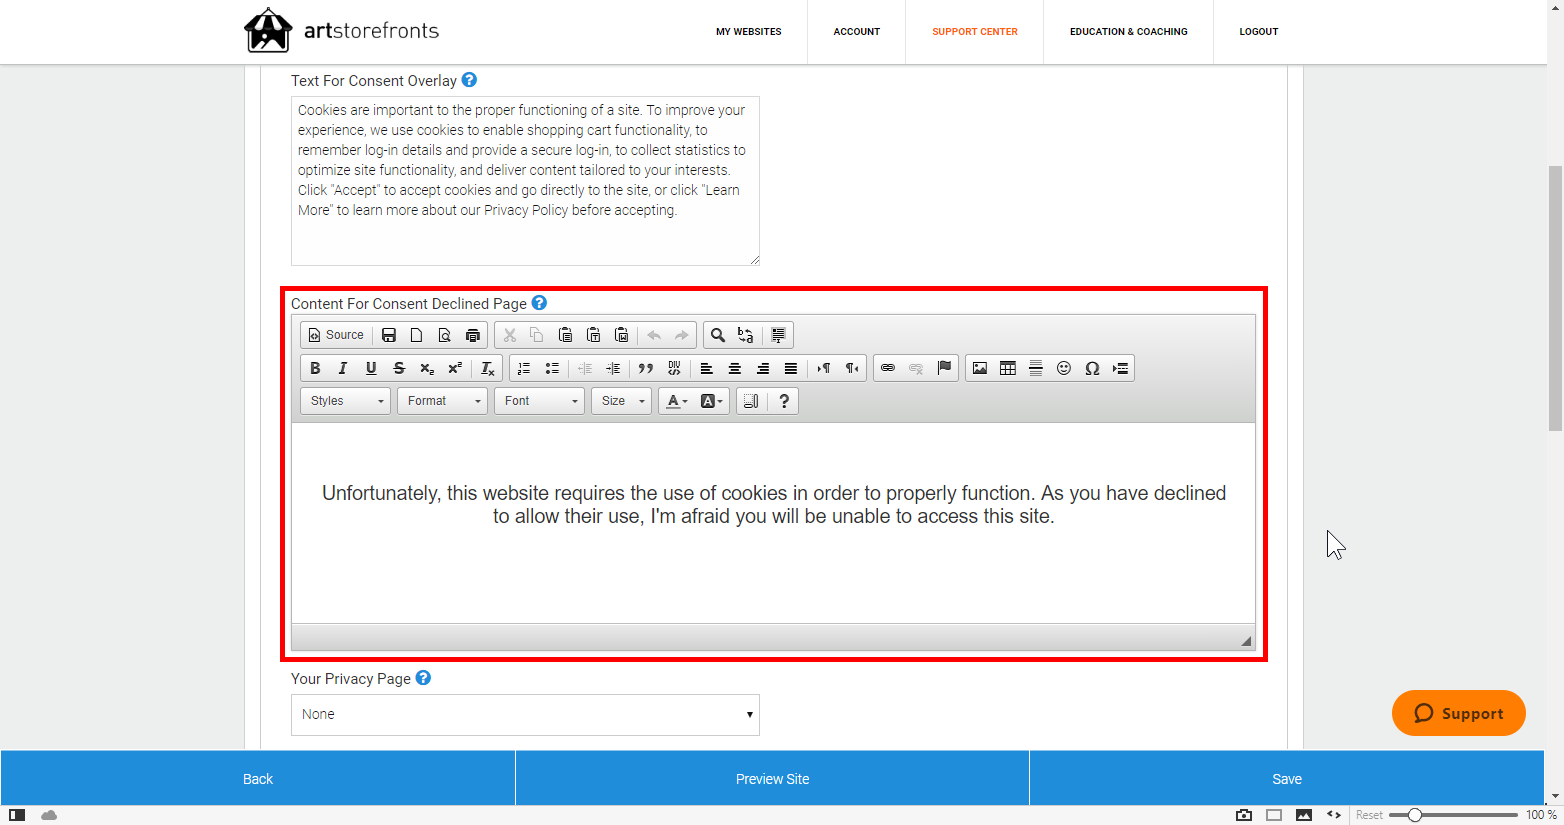Open Support Center menu

tap(975, 32)
